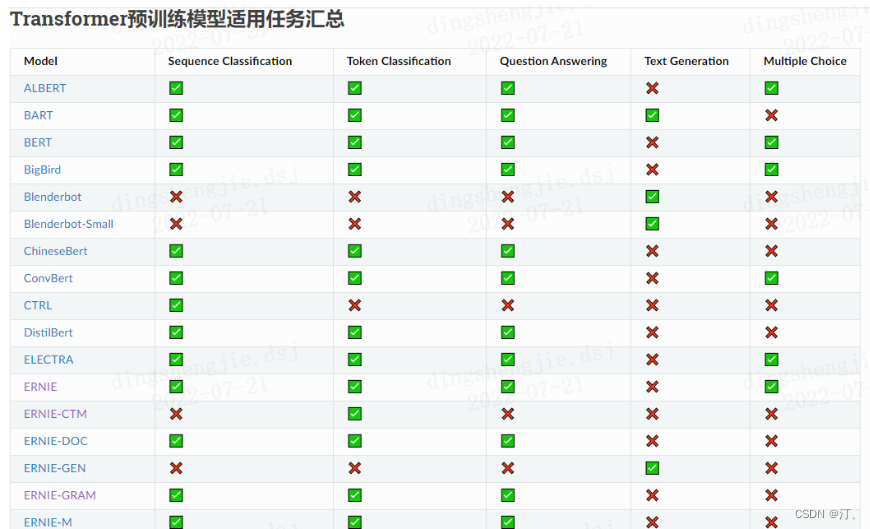
Task: Open the ERNIE model link
Action: (x=40, y=387)
